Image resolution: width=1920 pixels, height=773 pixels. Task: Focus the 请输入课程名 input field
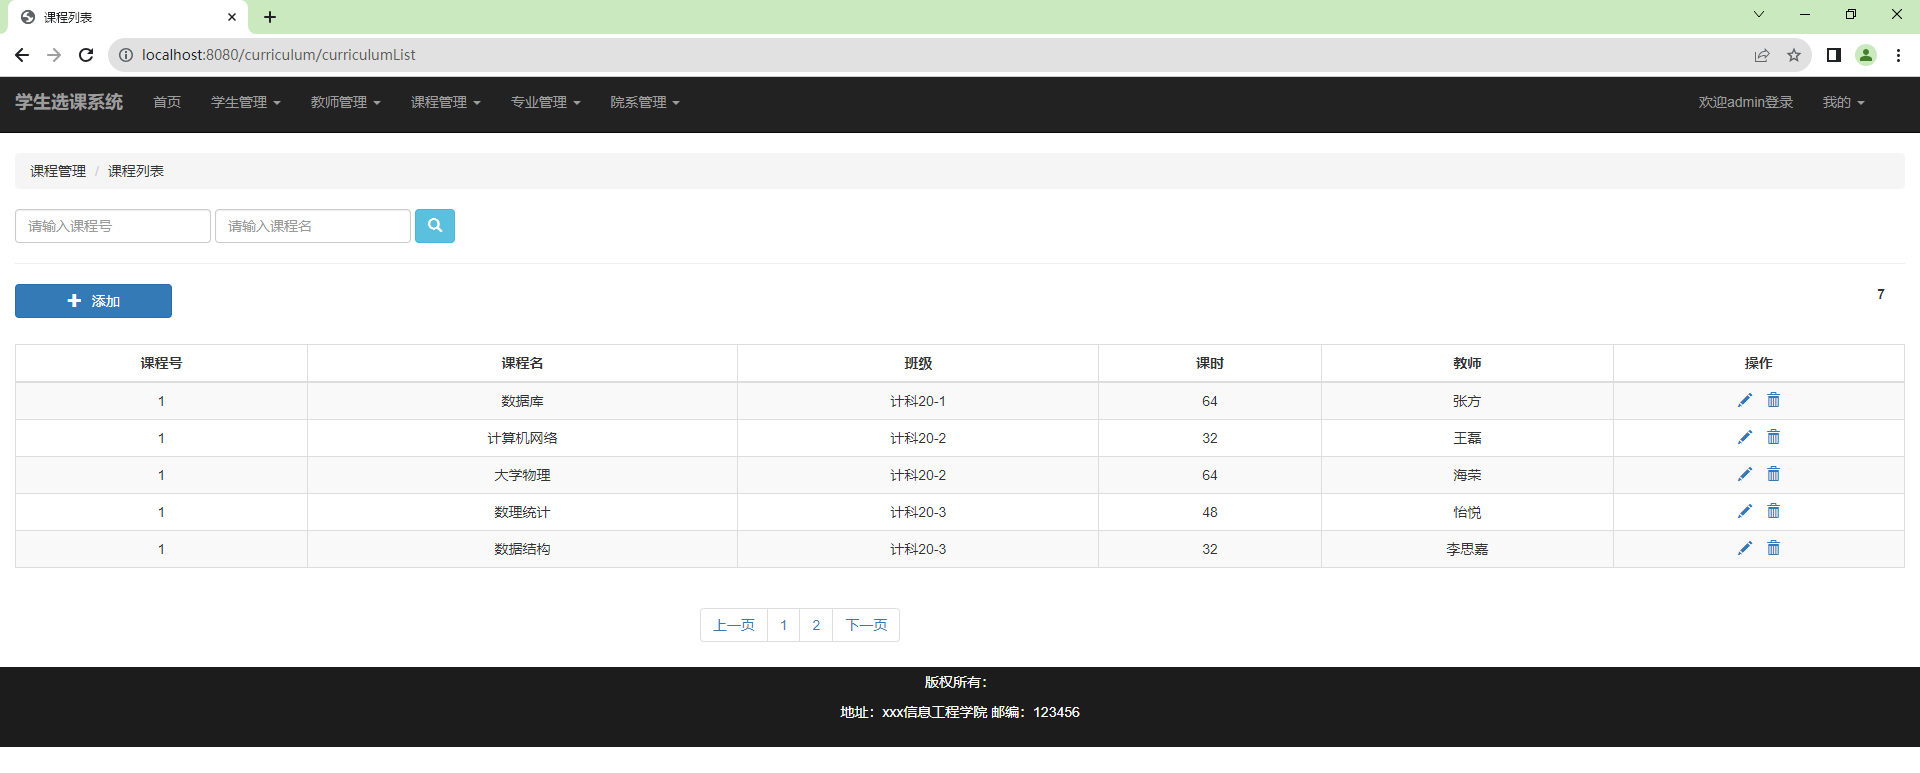tap(313, 226)
